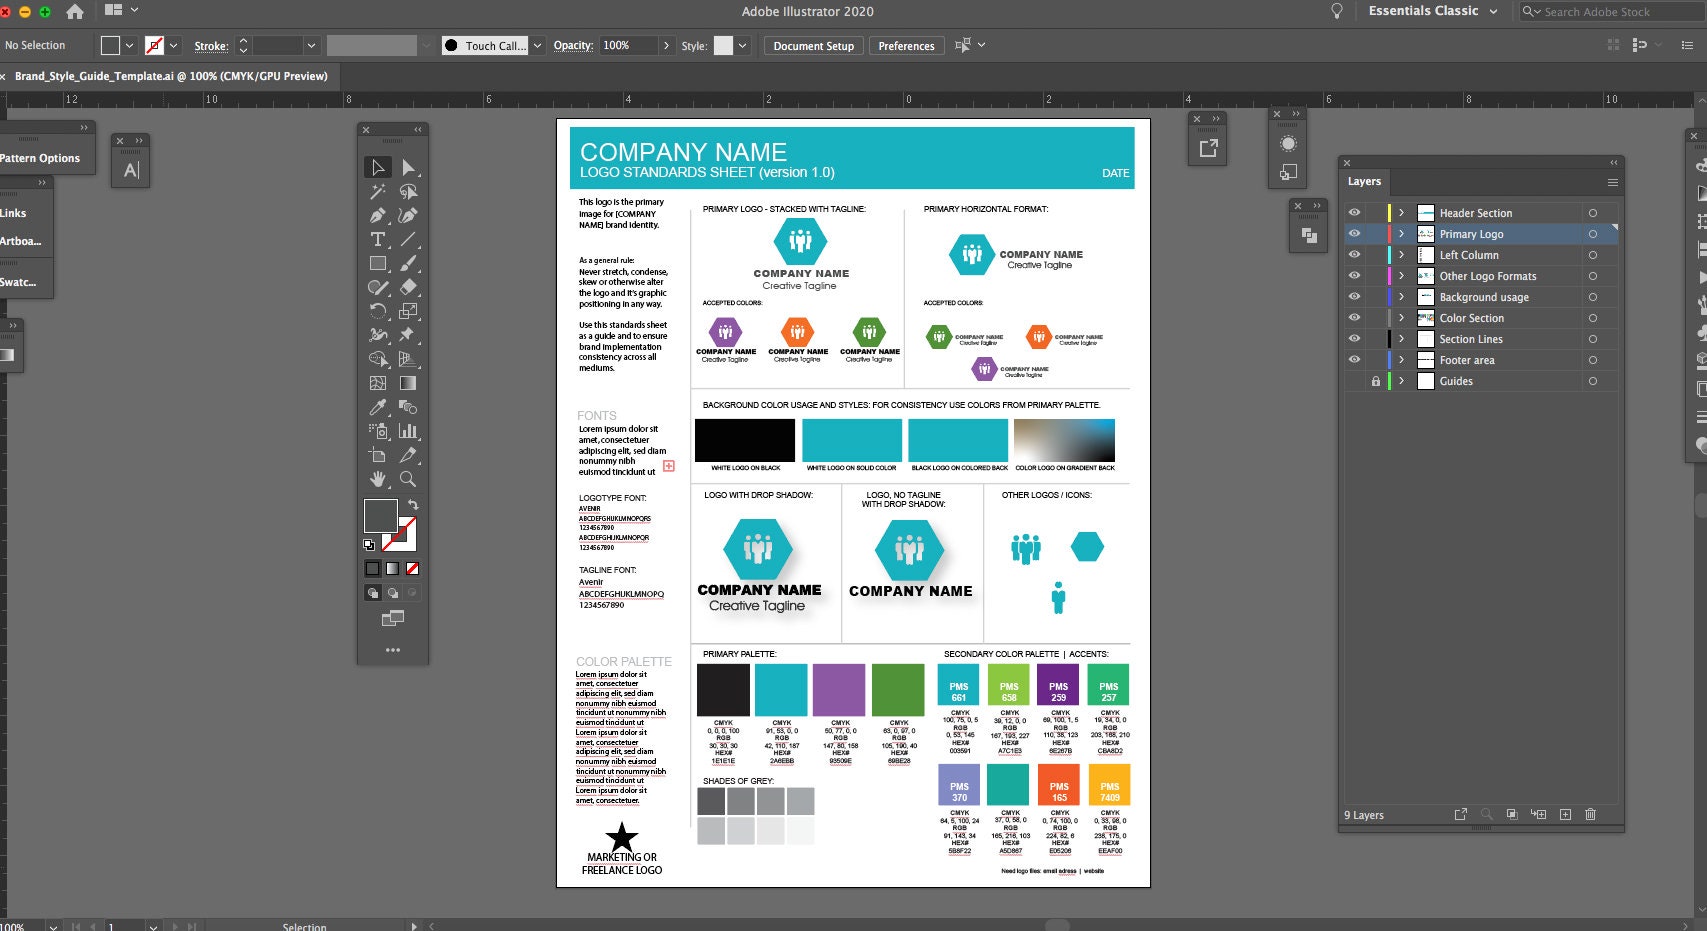Image resolution: width=1707 pixels, height=931 pixels.
Task: Toggle visibility of the Footer area layer
Action: [1354, 359]
